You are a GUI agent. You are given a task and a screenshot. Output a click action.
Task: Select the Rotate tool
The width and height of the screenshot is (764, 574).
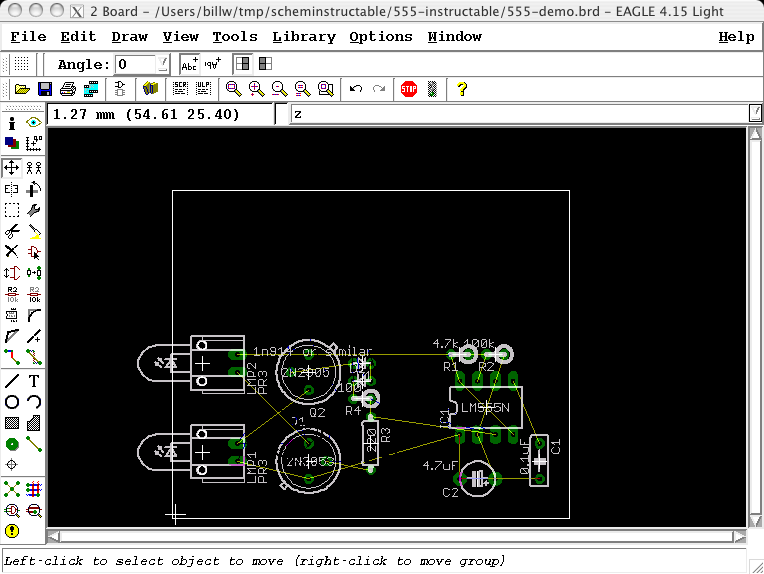point(34,189)
